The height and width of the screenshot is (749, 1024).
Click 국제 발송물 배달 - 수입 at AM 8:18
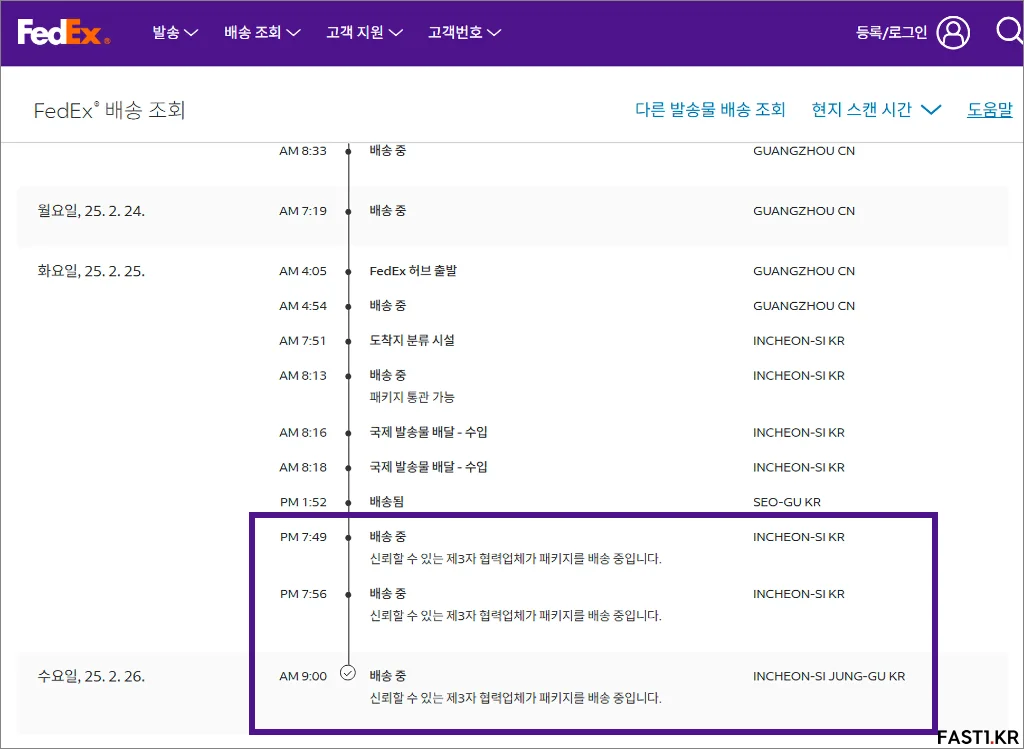(428, 467)
